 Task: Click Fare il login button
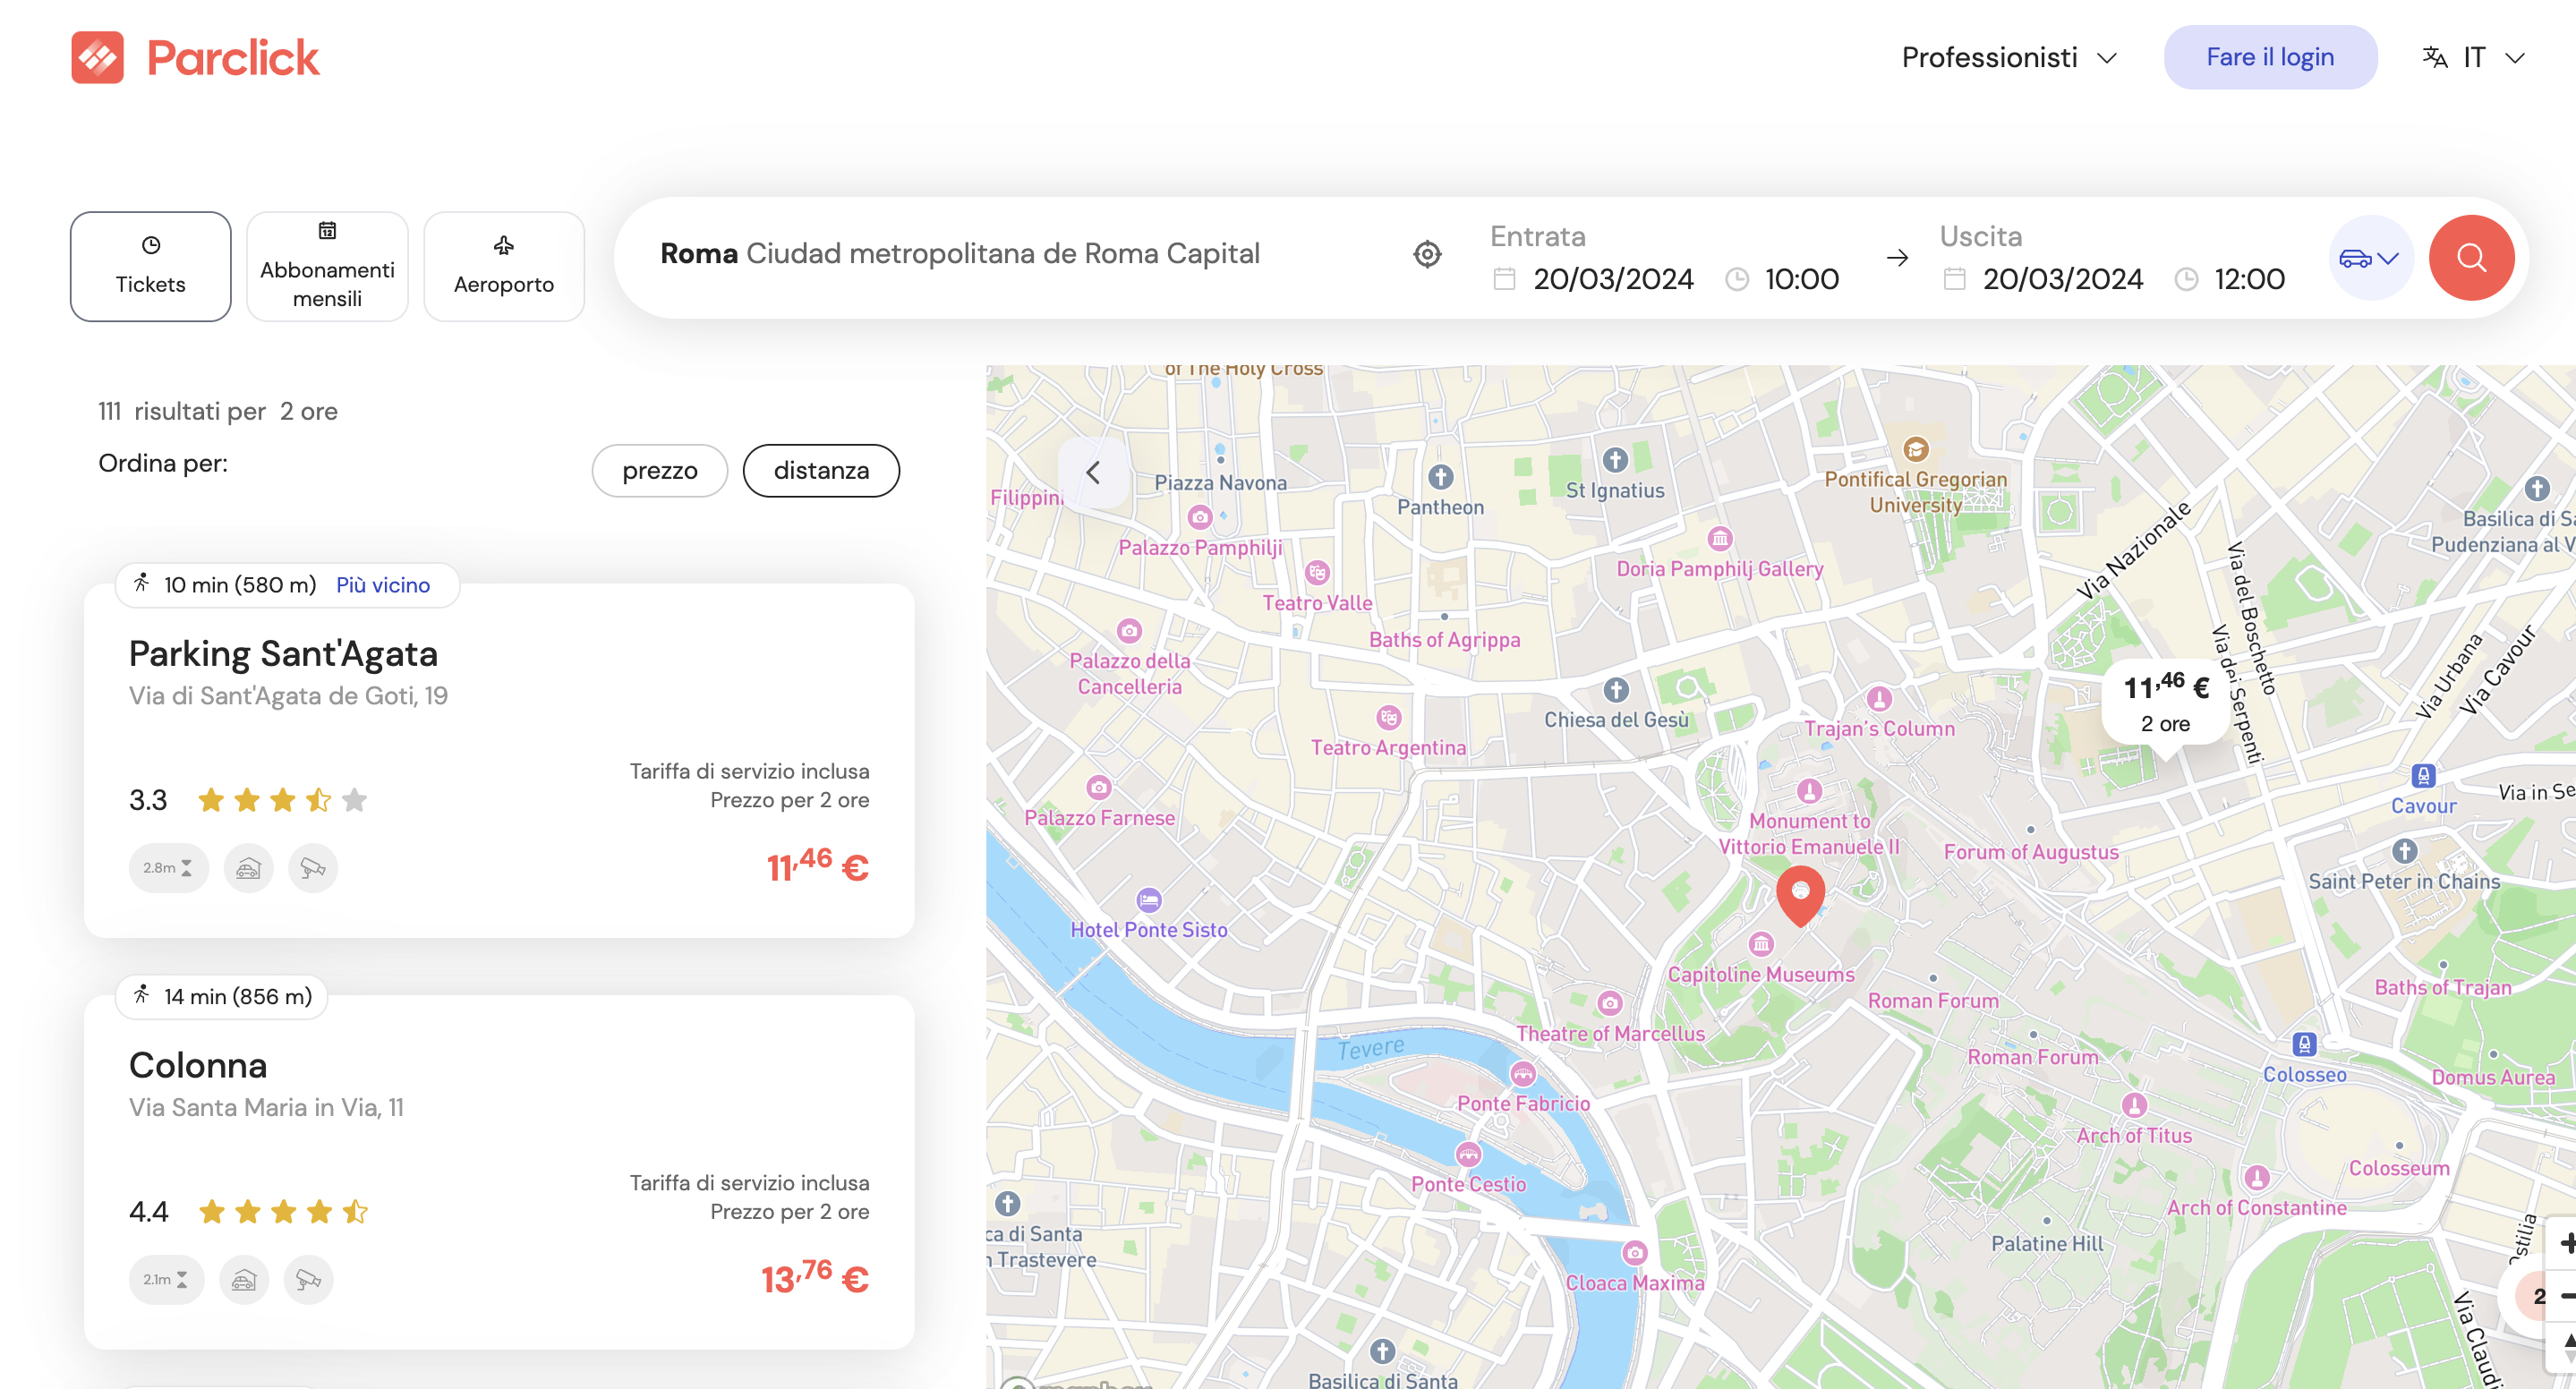pos(2269,57)
